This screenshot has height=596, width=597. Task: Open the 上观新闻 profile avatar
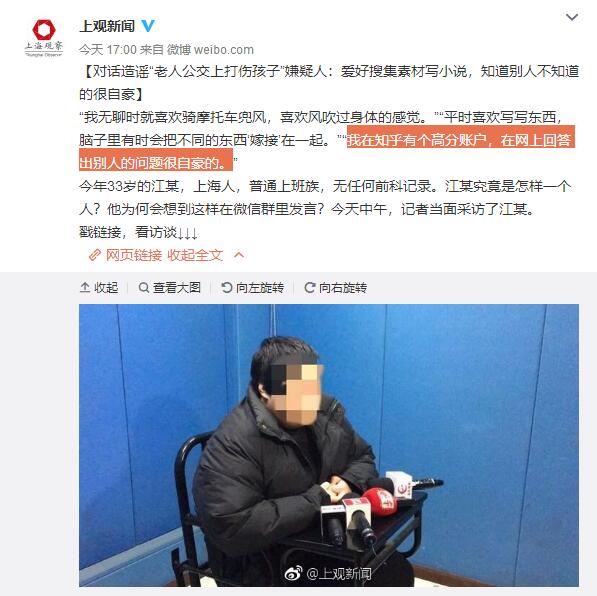pos(44,38)
